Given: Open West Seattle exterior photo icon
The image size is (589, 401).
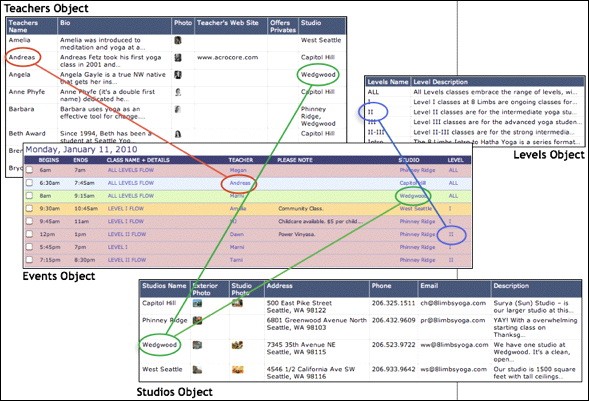Looking at the screenshot, I should 197,369.
